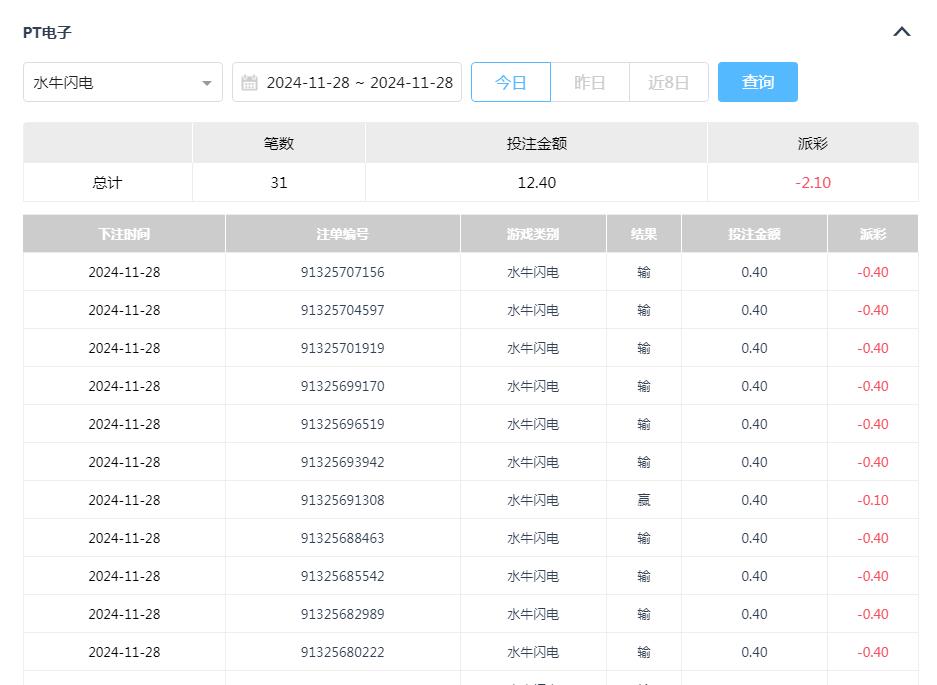The image size is (937, 685).
Task: Collapse the PT电子 panel using the chevron
Action: (902, 31)
